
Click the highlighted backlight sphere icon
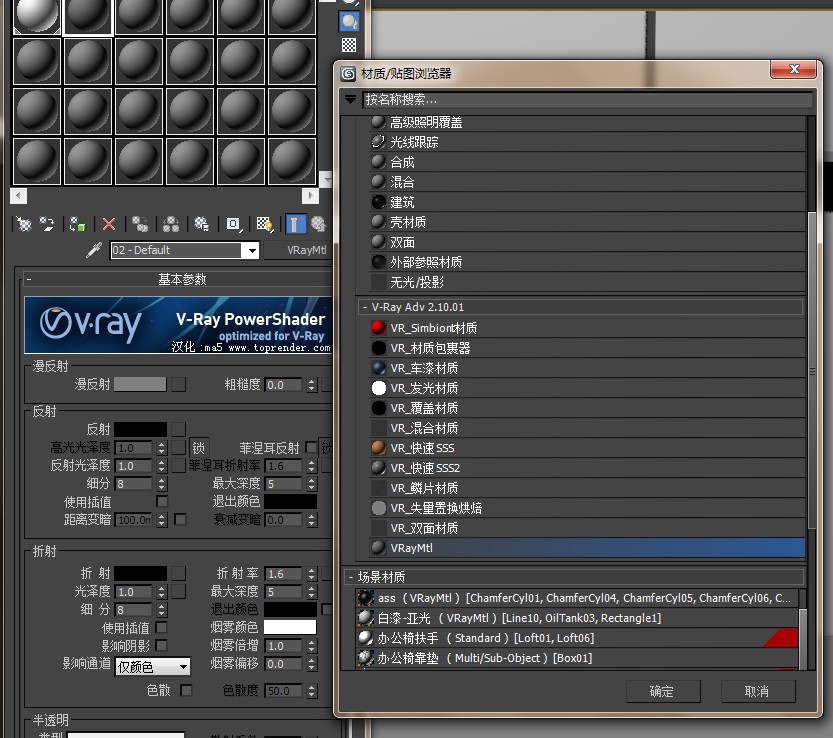click(x=349, y=21)
